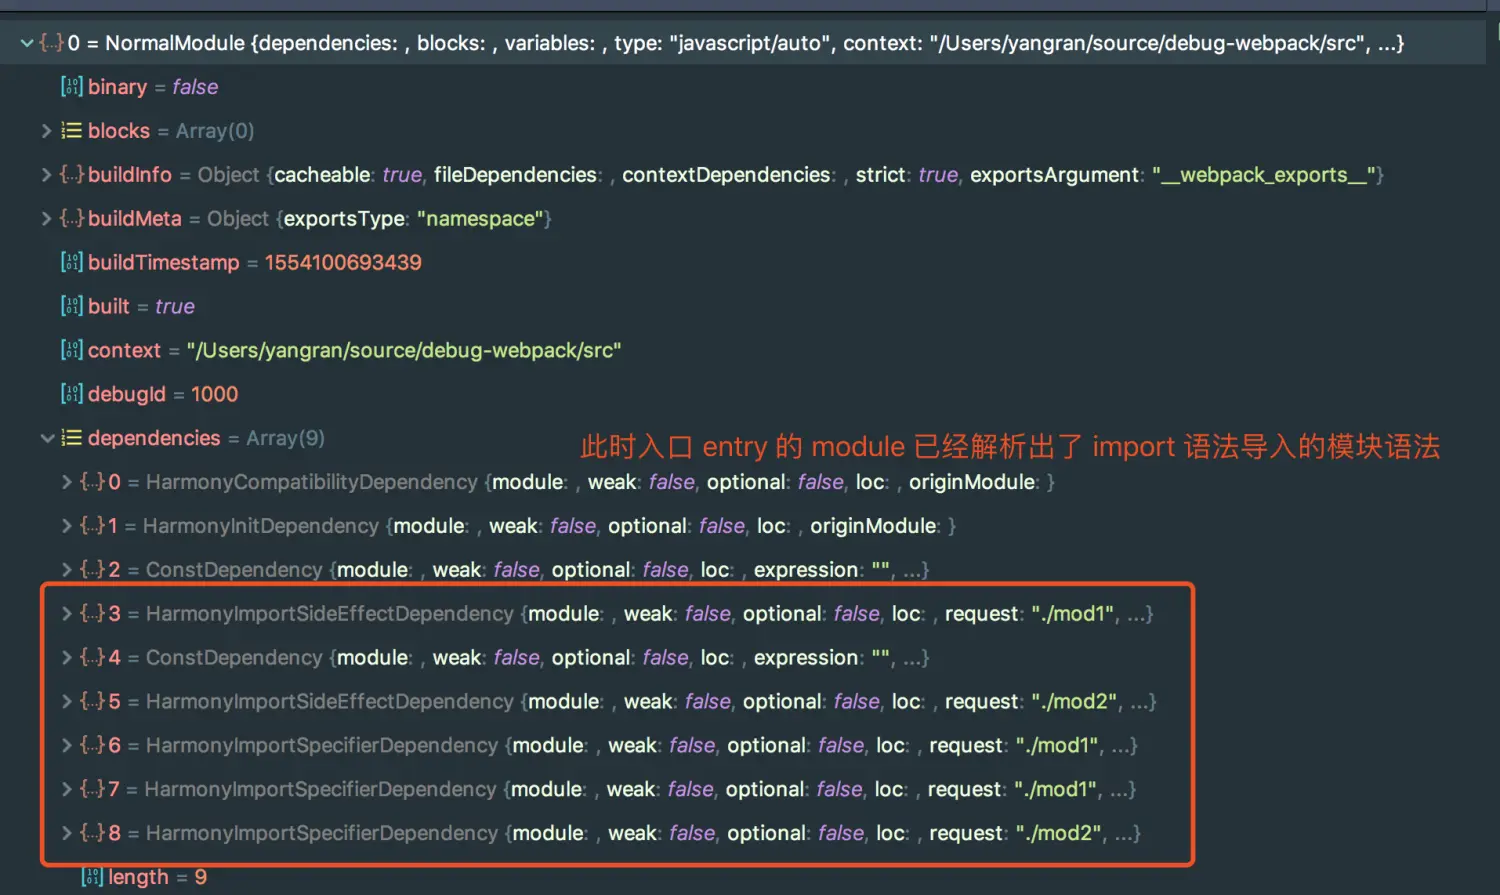1500x895 pixels.
Task: Expand the buildInfo object node
Action: [46, 175]
